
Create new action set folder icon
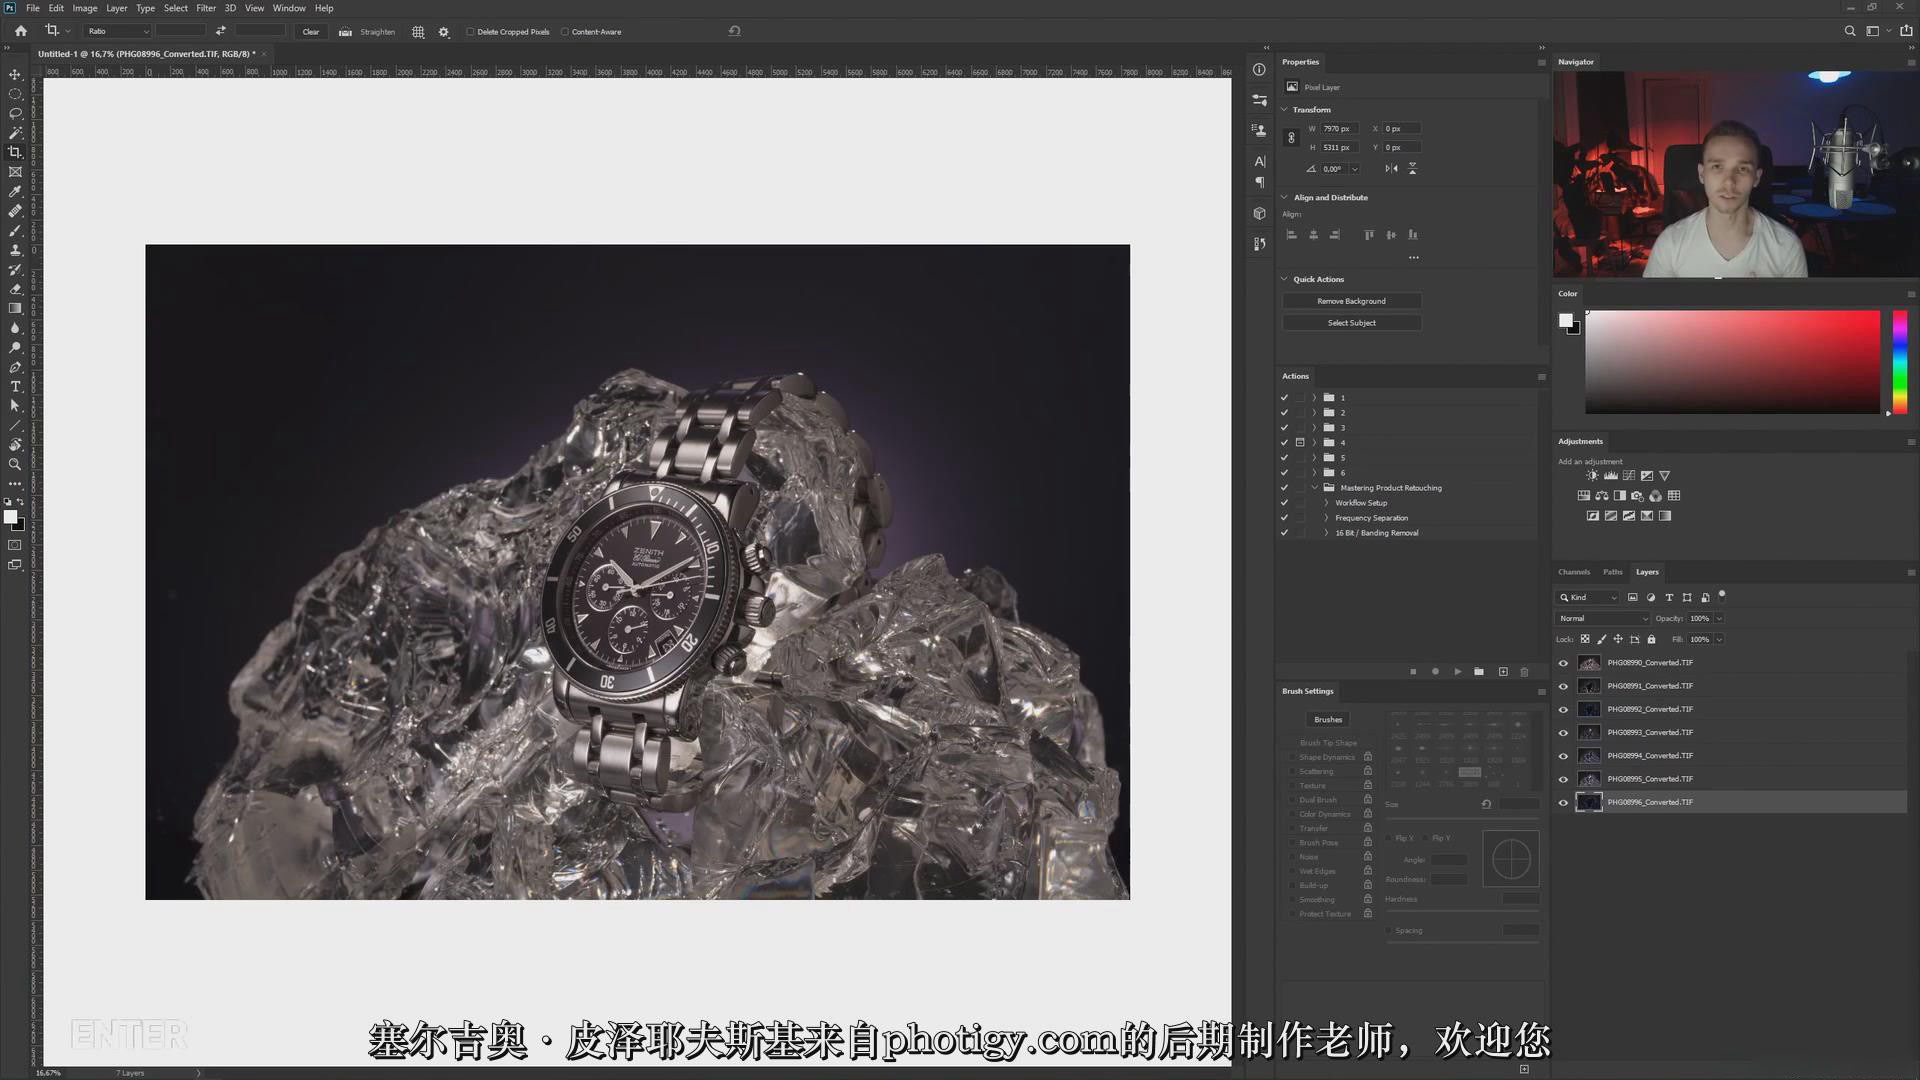coord(1479,672)
